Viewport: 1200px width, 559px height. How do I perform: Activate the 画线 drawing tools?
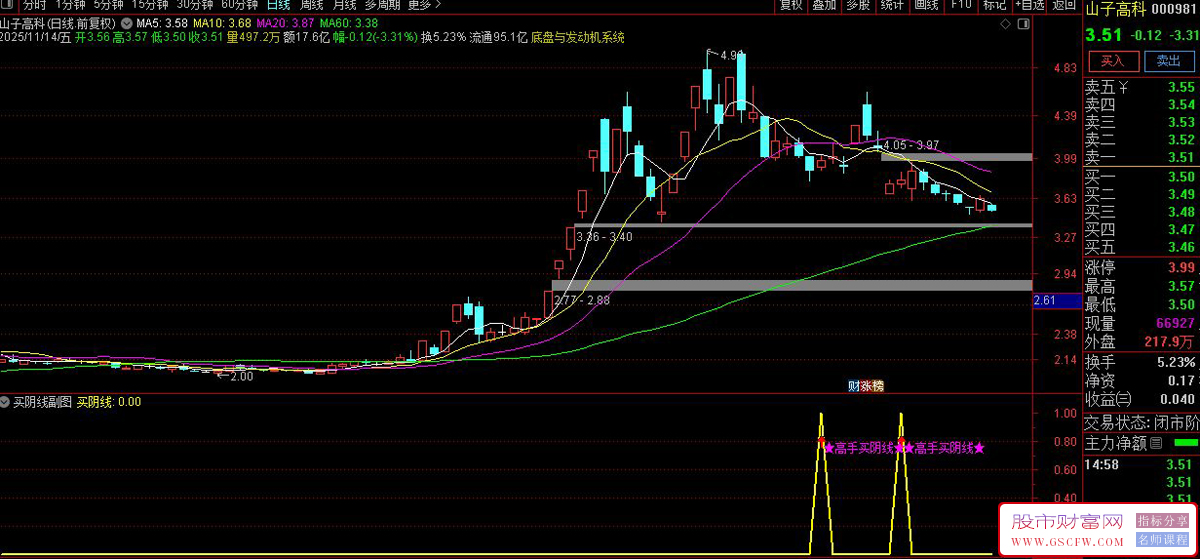point(926,5)
